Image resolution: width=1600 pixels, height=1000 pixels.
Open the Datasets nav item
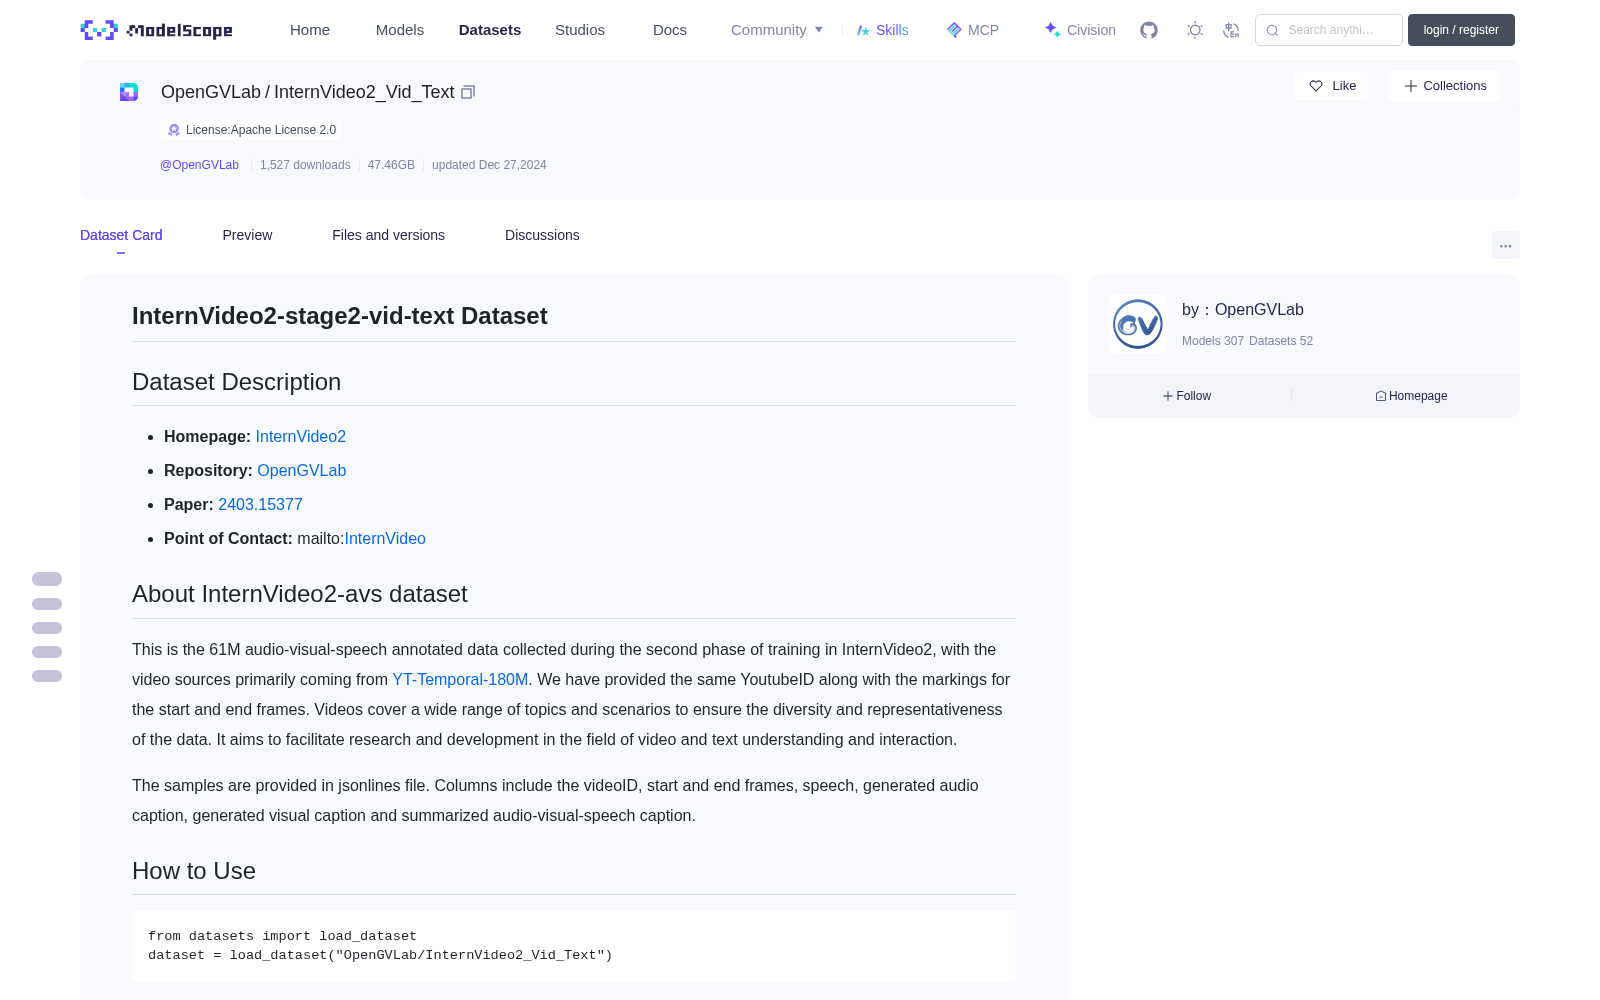(490, 30)
